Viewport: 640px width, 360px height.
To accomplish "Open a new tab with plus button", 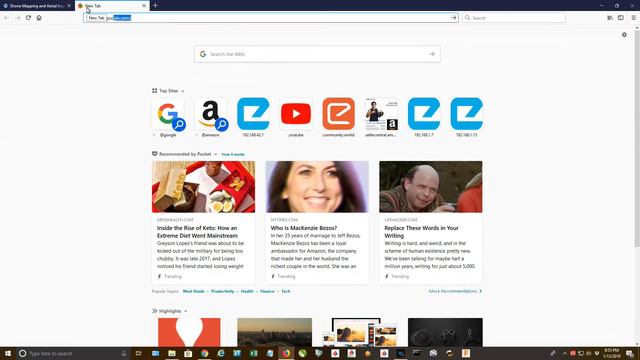I will point(155,6).
